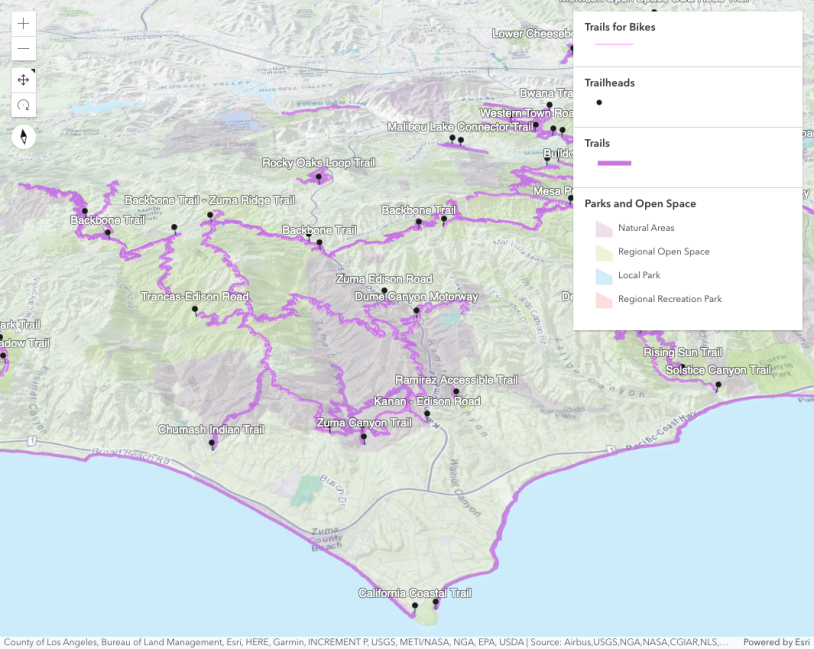This screenshot has height=649, width=814.
Task: Open the Solstice Canyon Trail trailhead marker
Action: 718,384
